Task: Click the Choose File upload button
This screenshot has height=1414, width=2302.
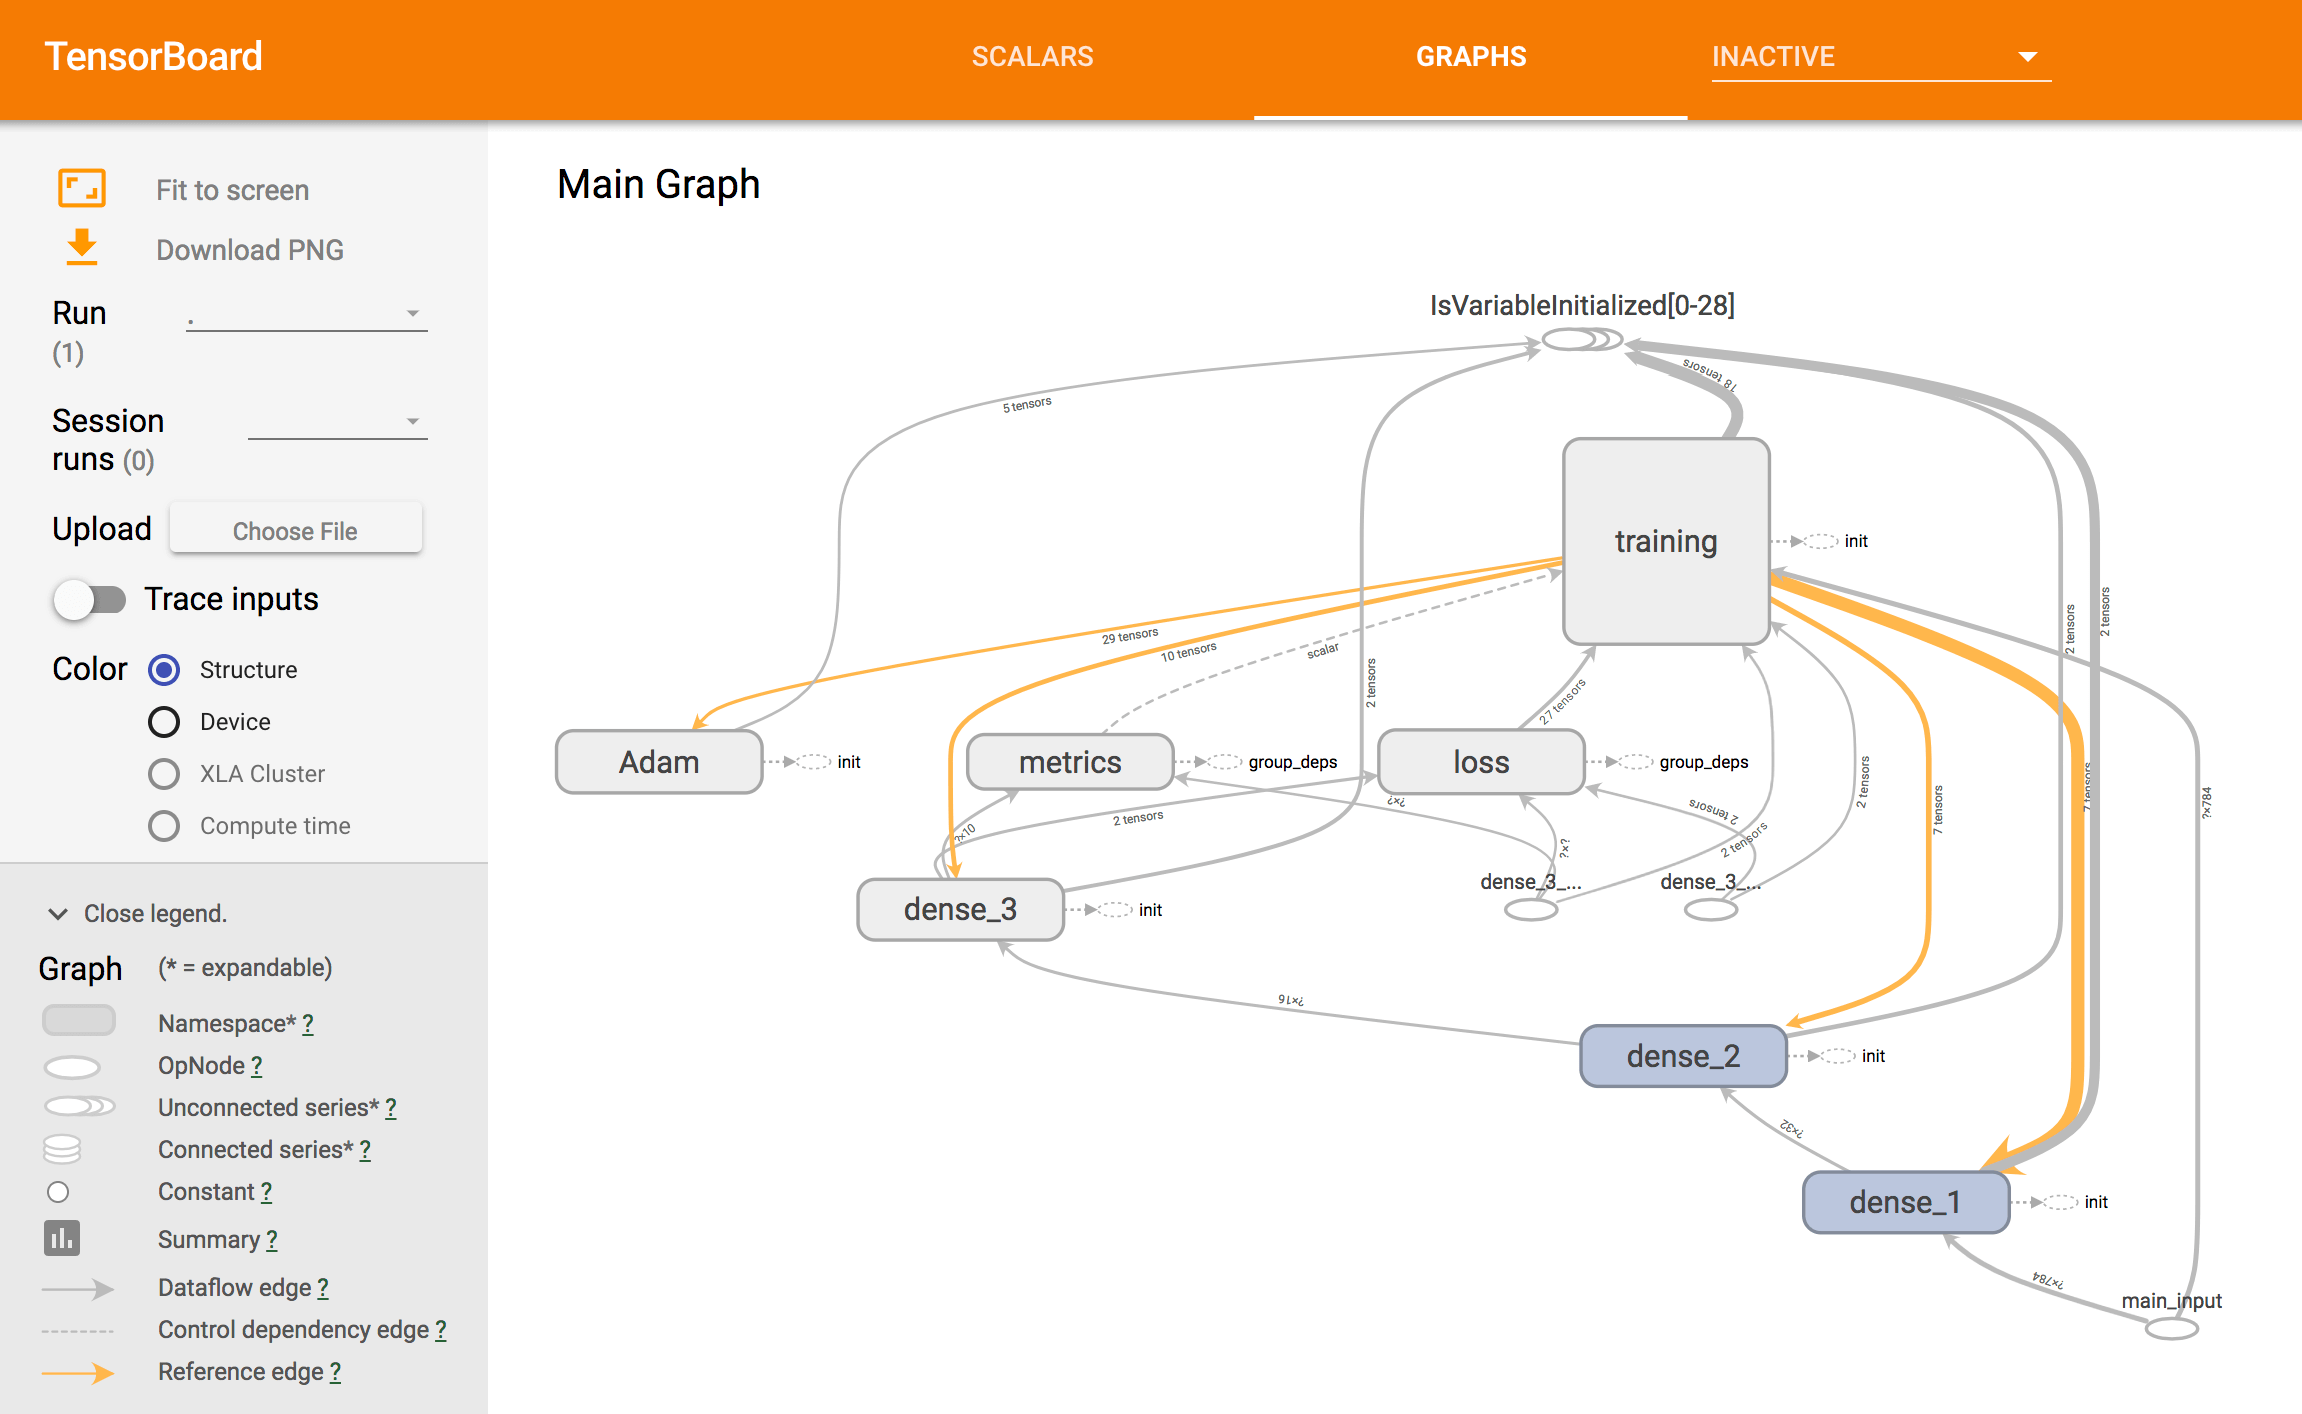Action: pyautogui.click(x=295, y=530)
